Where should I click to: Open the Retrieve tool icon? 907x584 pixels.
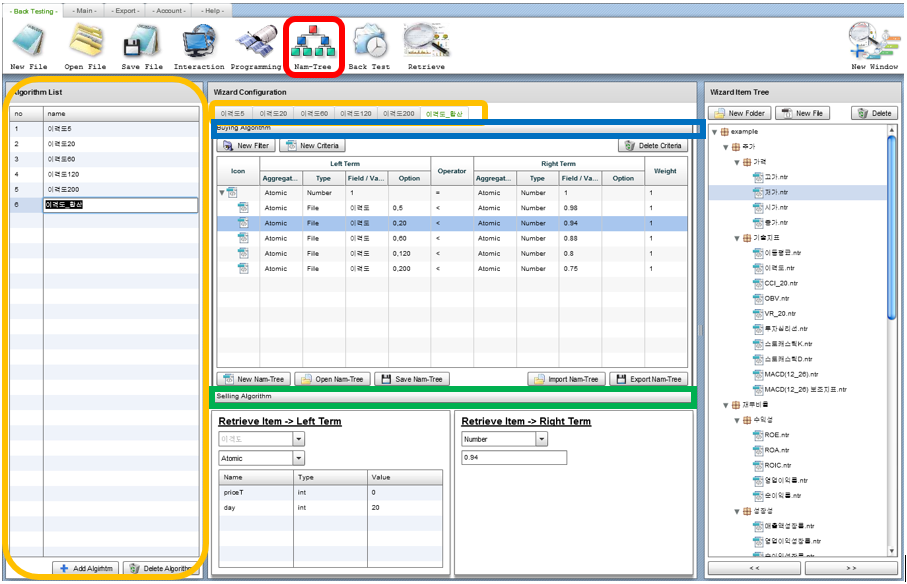pos(425,40)
